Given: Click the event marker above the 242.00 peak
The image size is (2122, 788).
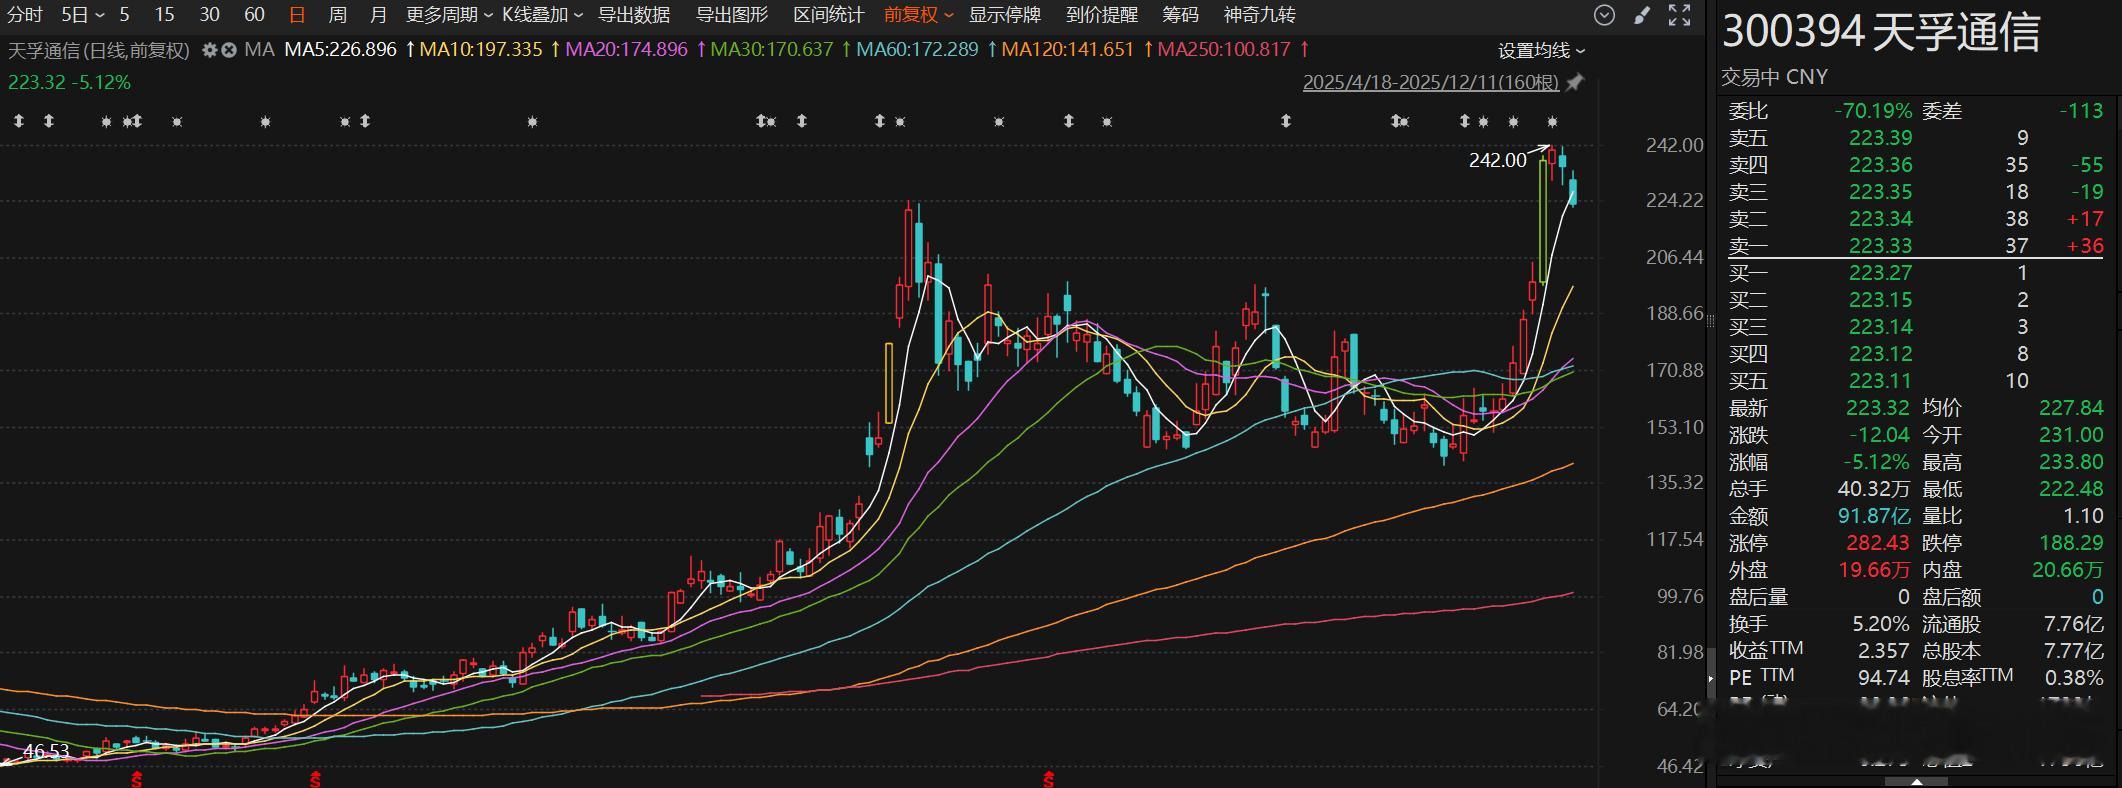Looking at the screenshot, I should click(x=1552, y=122).
